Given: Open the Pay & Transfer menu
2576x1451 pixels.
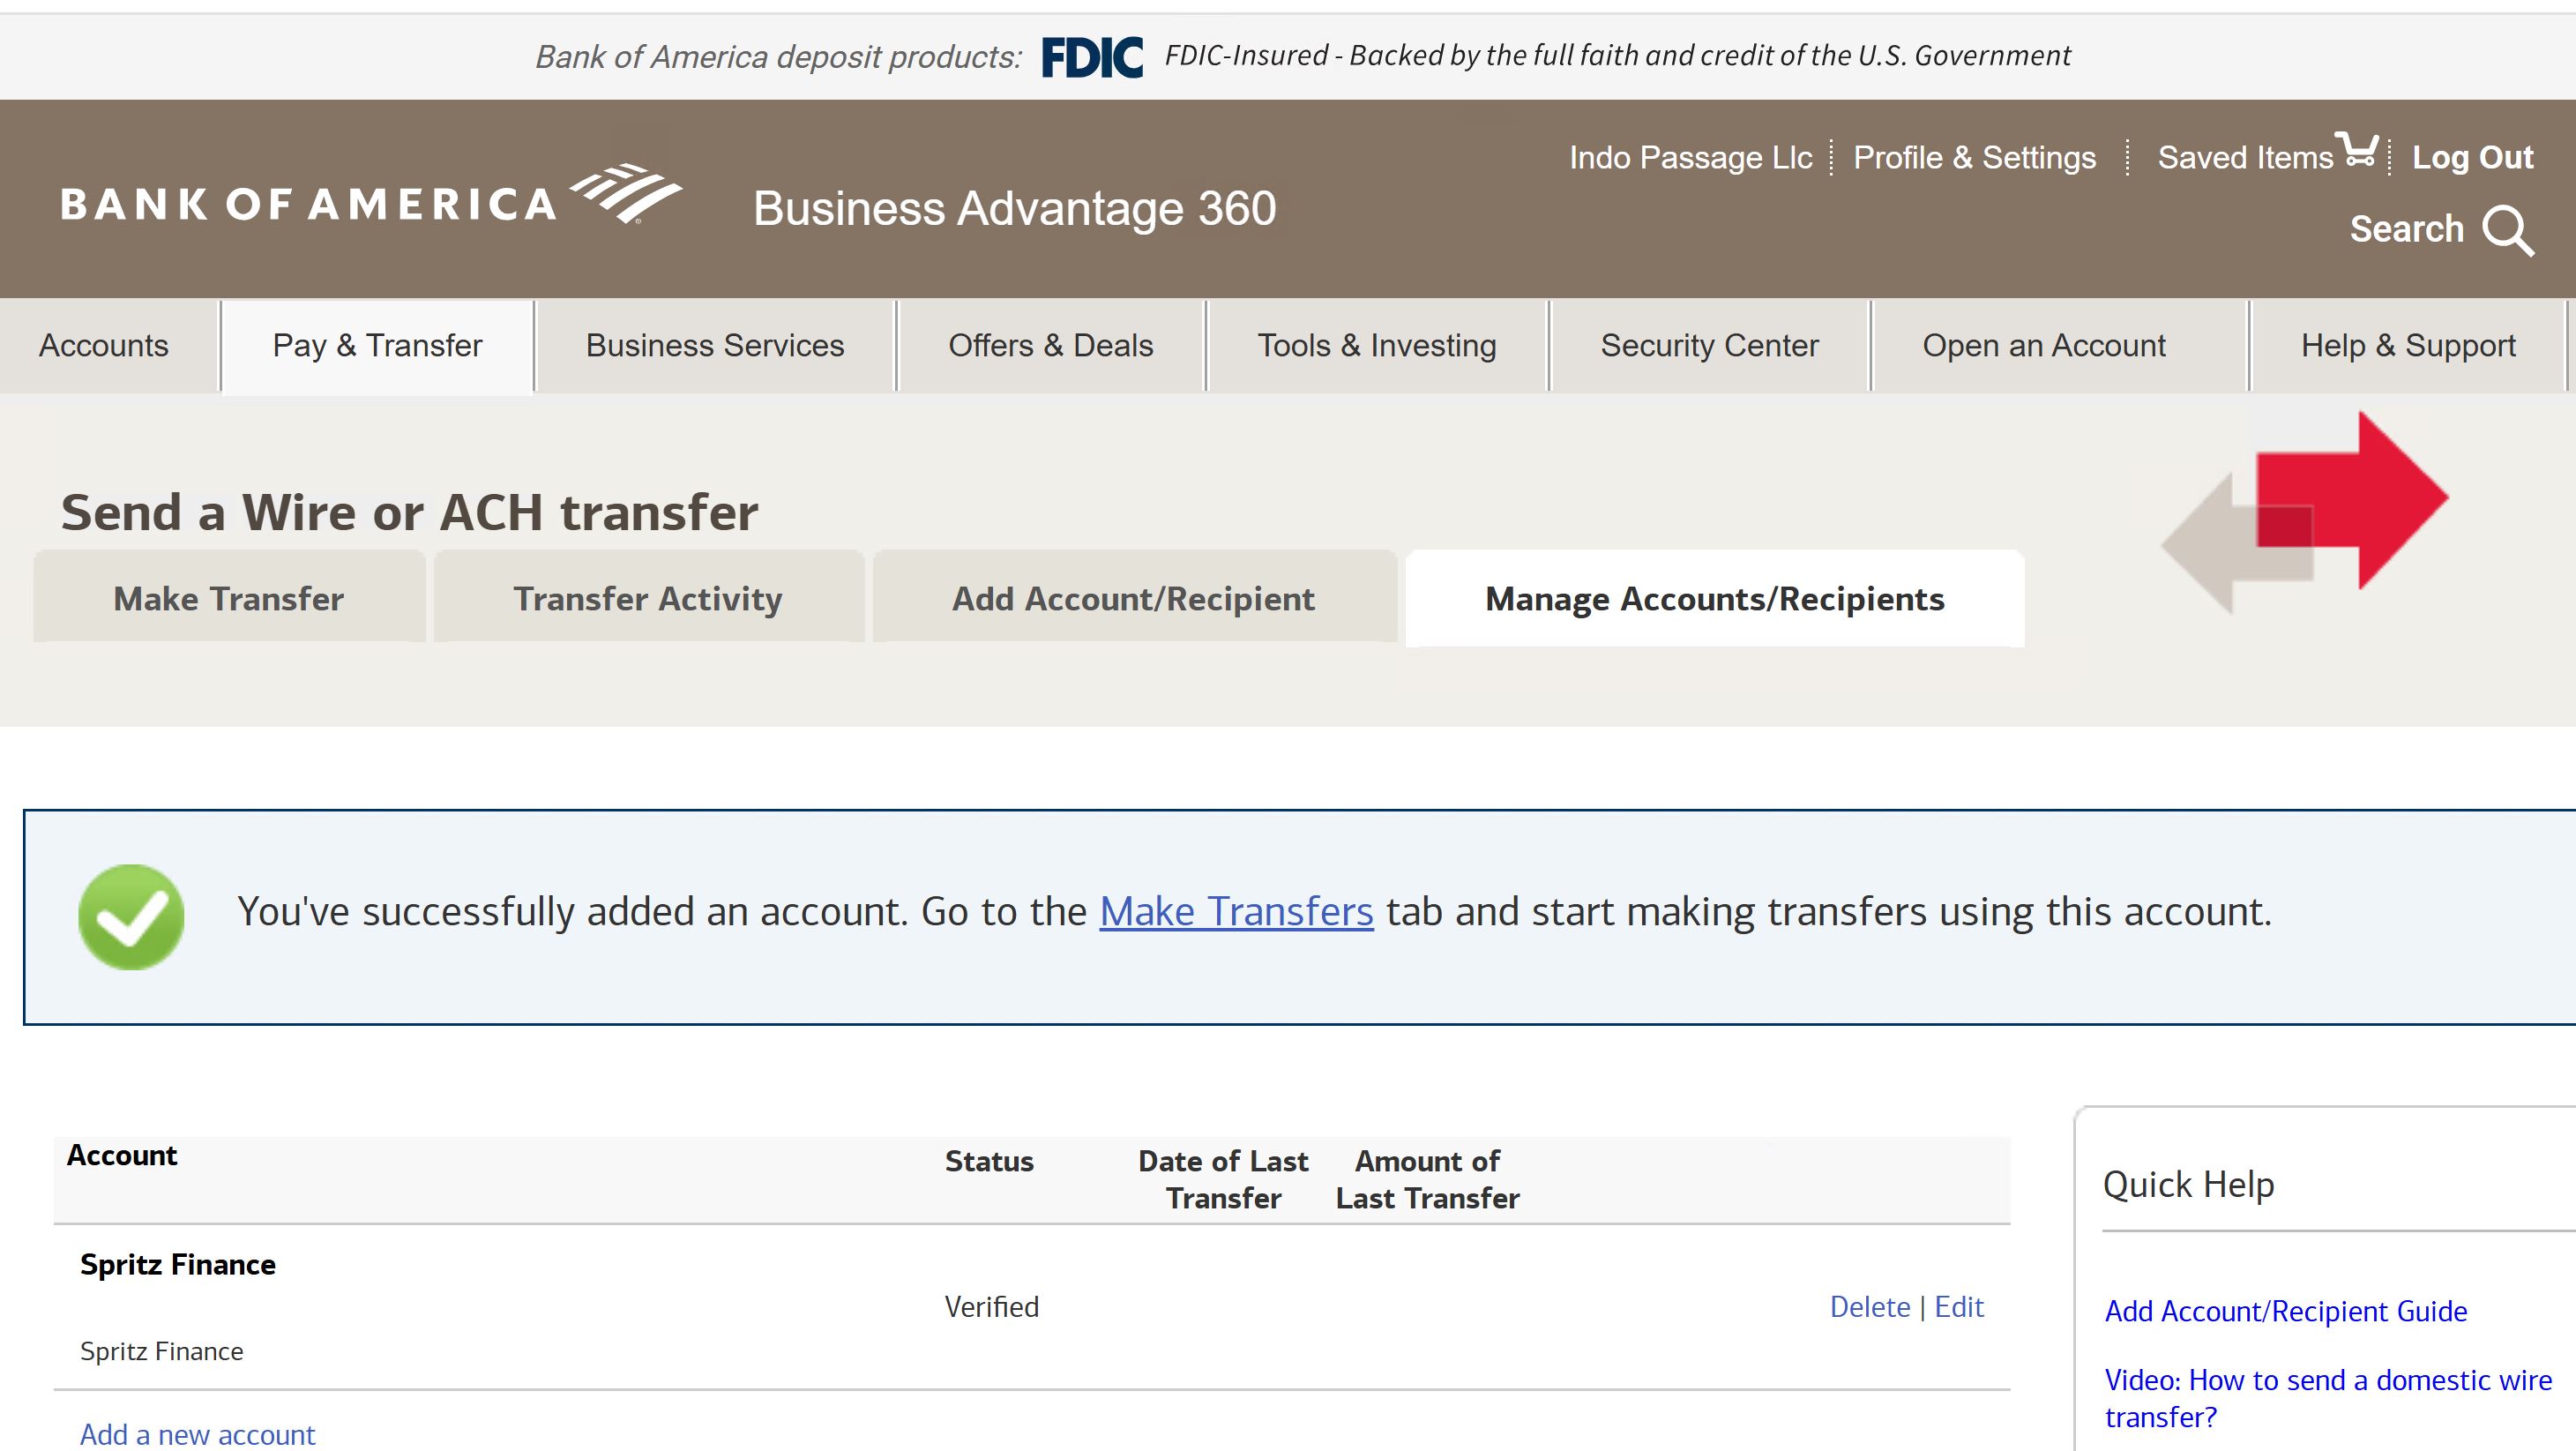Looking at the screenshot, I should (x=377, y=346).
